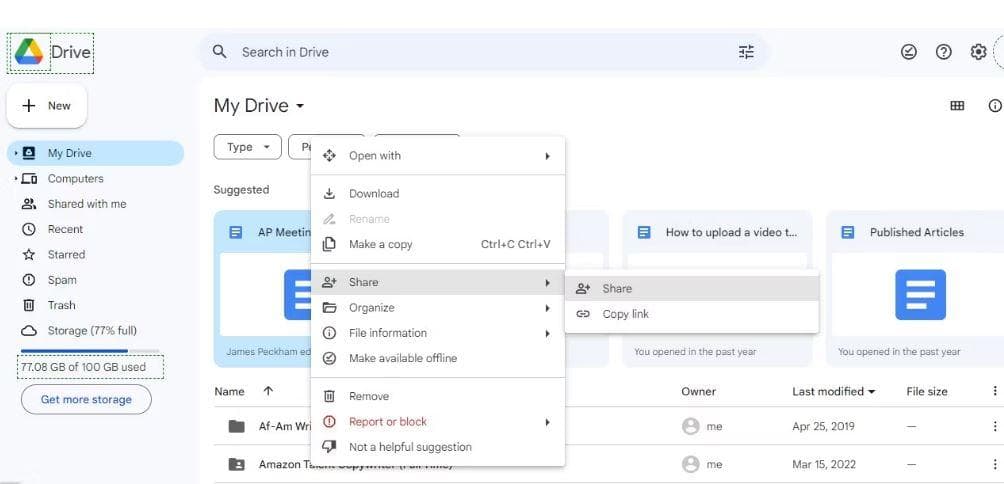Click Get more storage button

[x=86, y=399]
